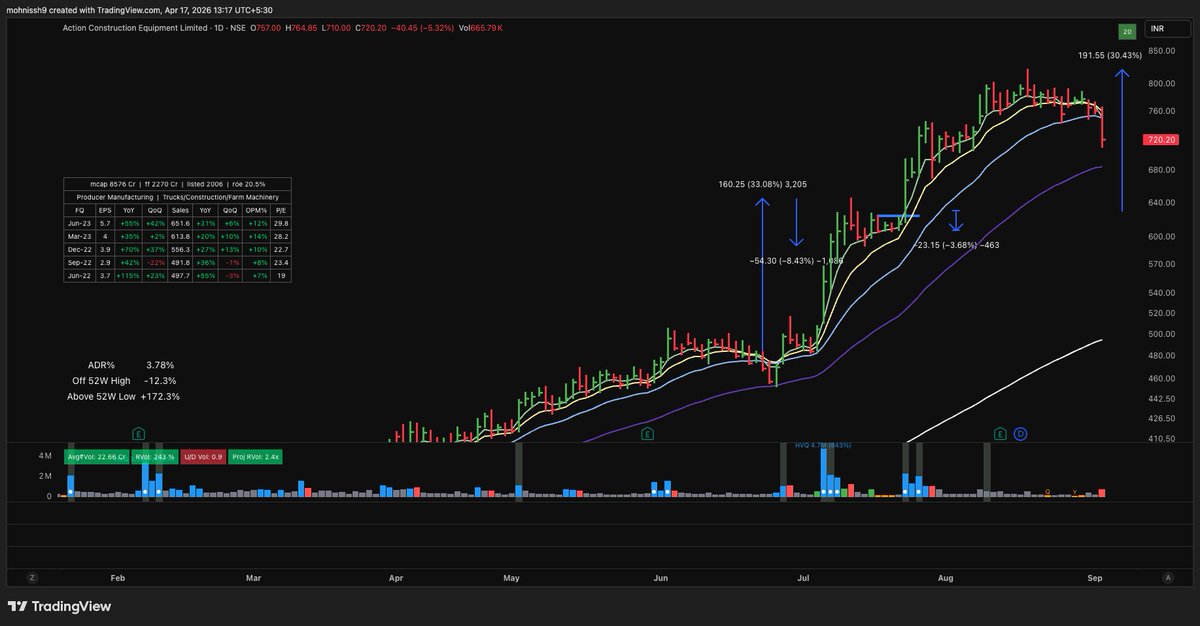Click the 191.55 (30.43%) measurement label
The width and height of the screenshot is (1200, 626).
tap(1109, 55)
